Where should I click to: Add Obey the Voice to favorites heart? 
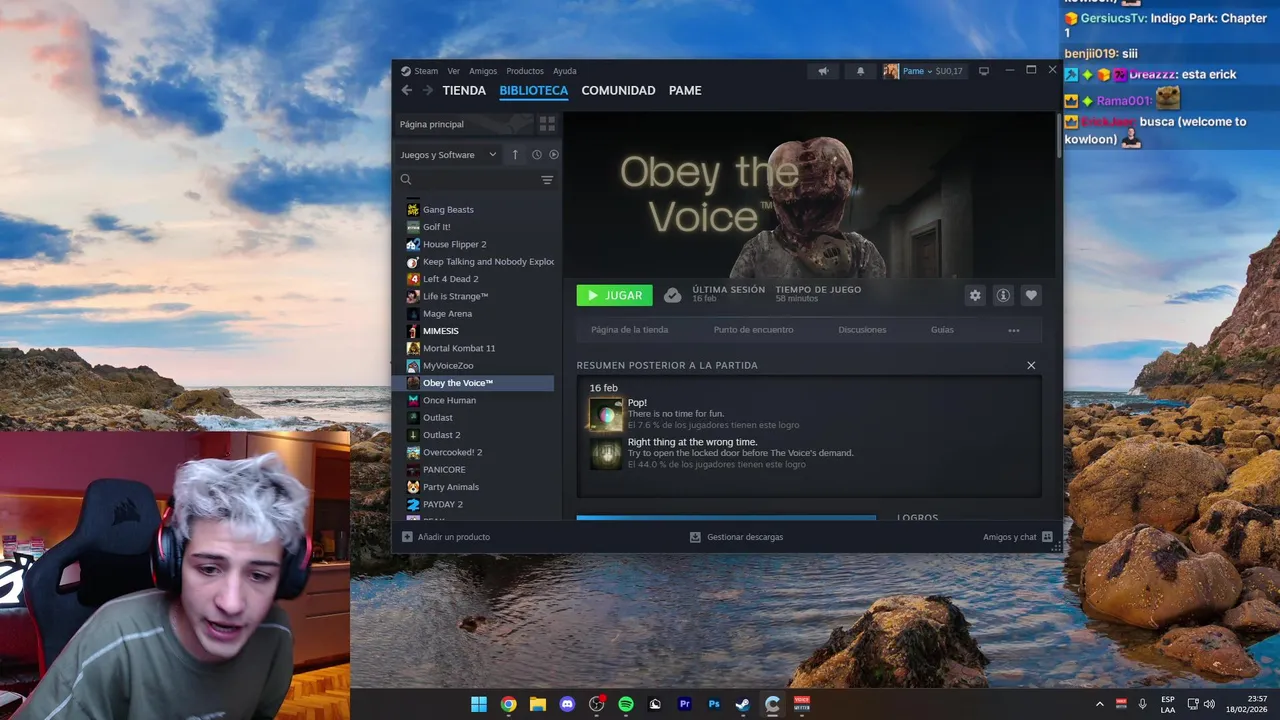[1031, 295]
